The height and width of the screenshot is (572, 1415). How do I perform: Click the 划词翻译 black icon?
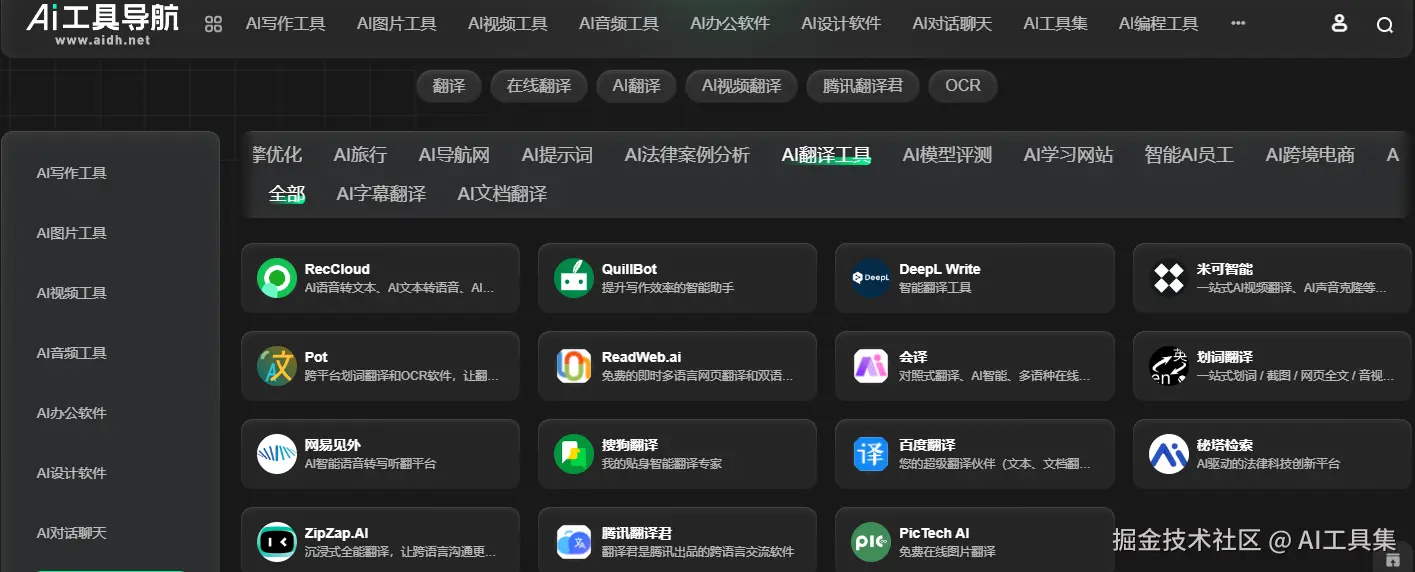pos(1169,366)
